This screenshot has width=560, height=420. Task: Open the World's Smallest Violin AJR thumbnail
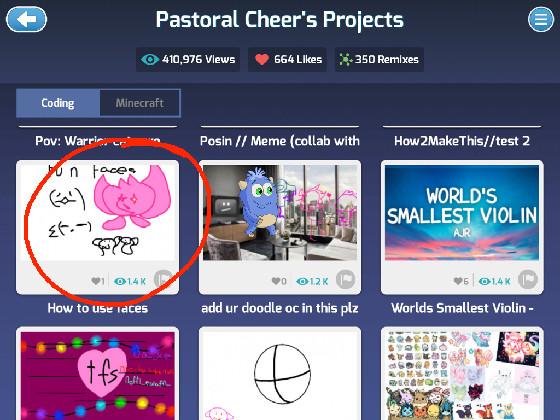click(x=462, y=212)
